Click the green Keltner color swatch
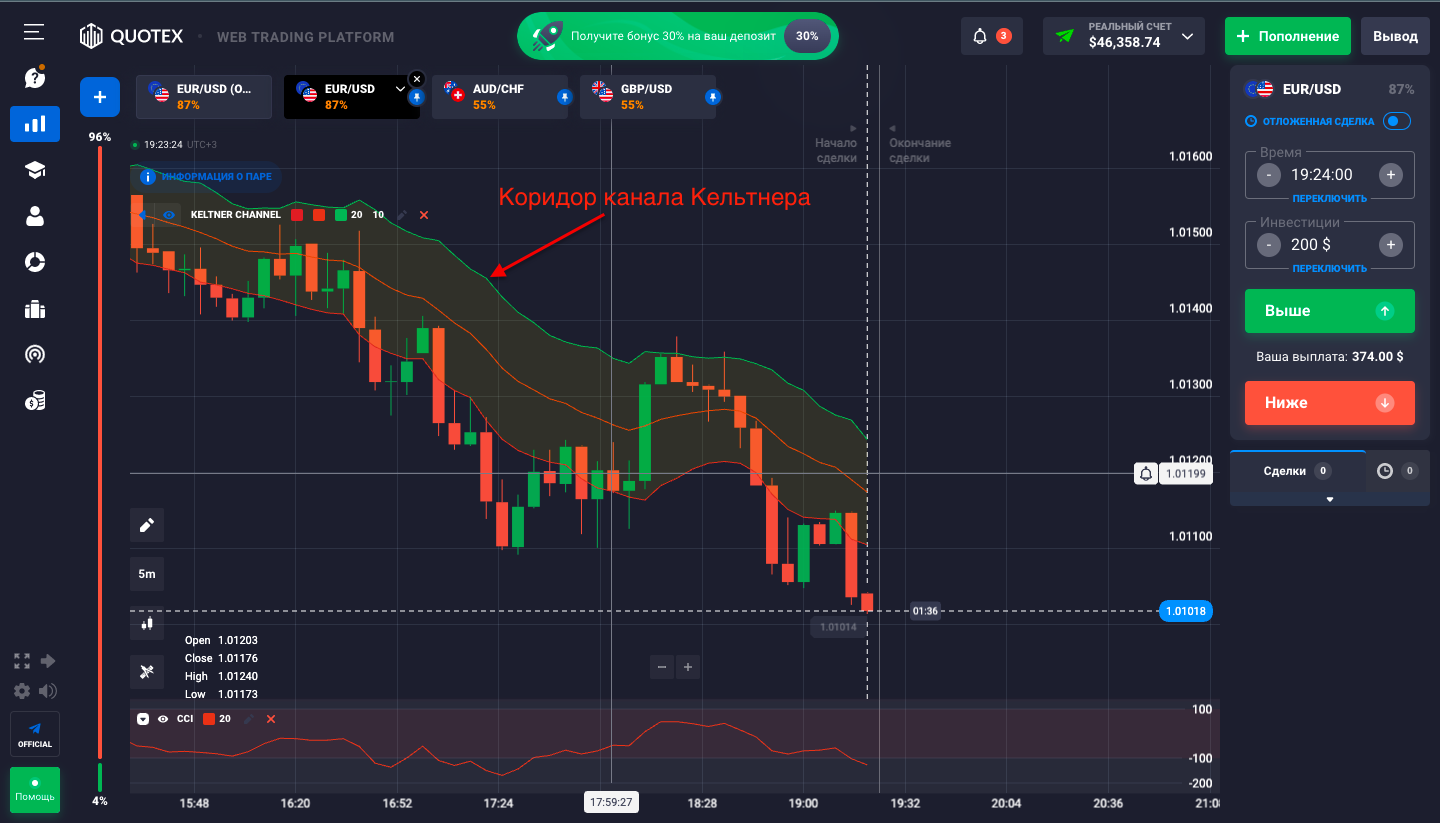Viewport: 1440px width, 823px height. click(341, 215)
